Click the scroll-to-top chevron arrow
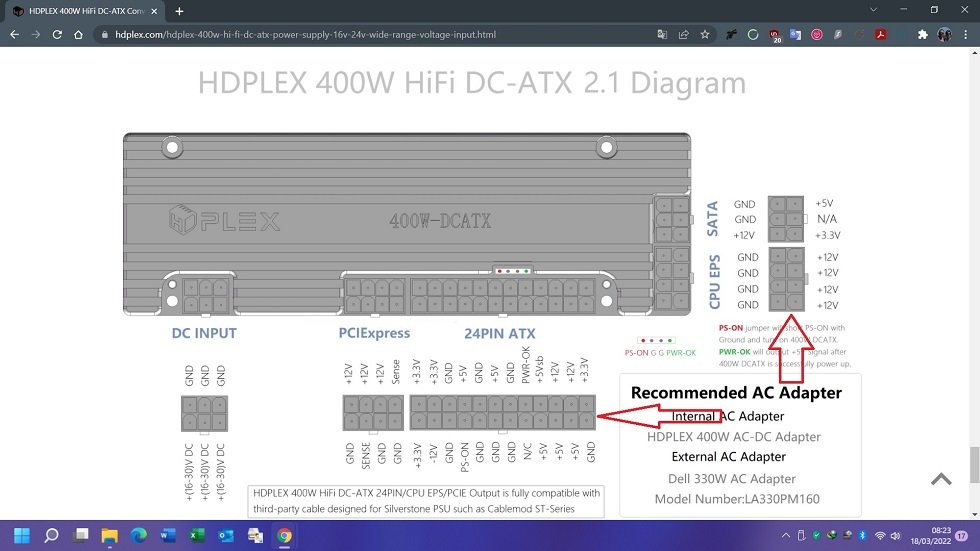980x551 pixels. (x=941, y=479)
